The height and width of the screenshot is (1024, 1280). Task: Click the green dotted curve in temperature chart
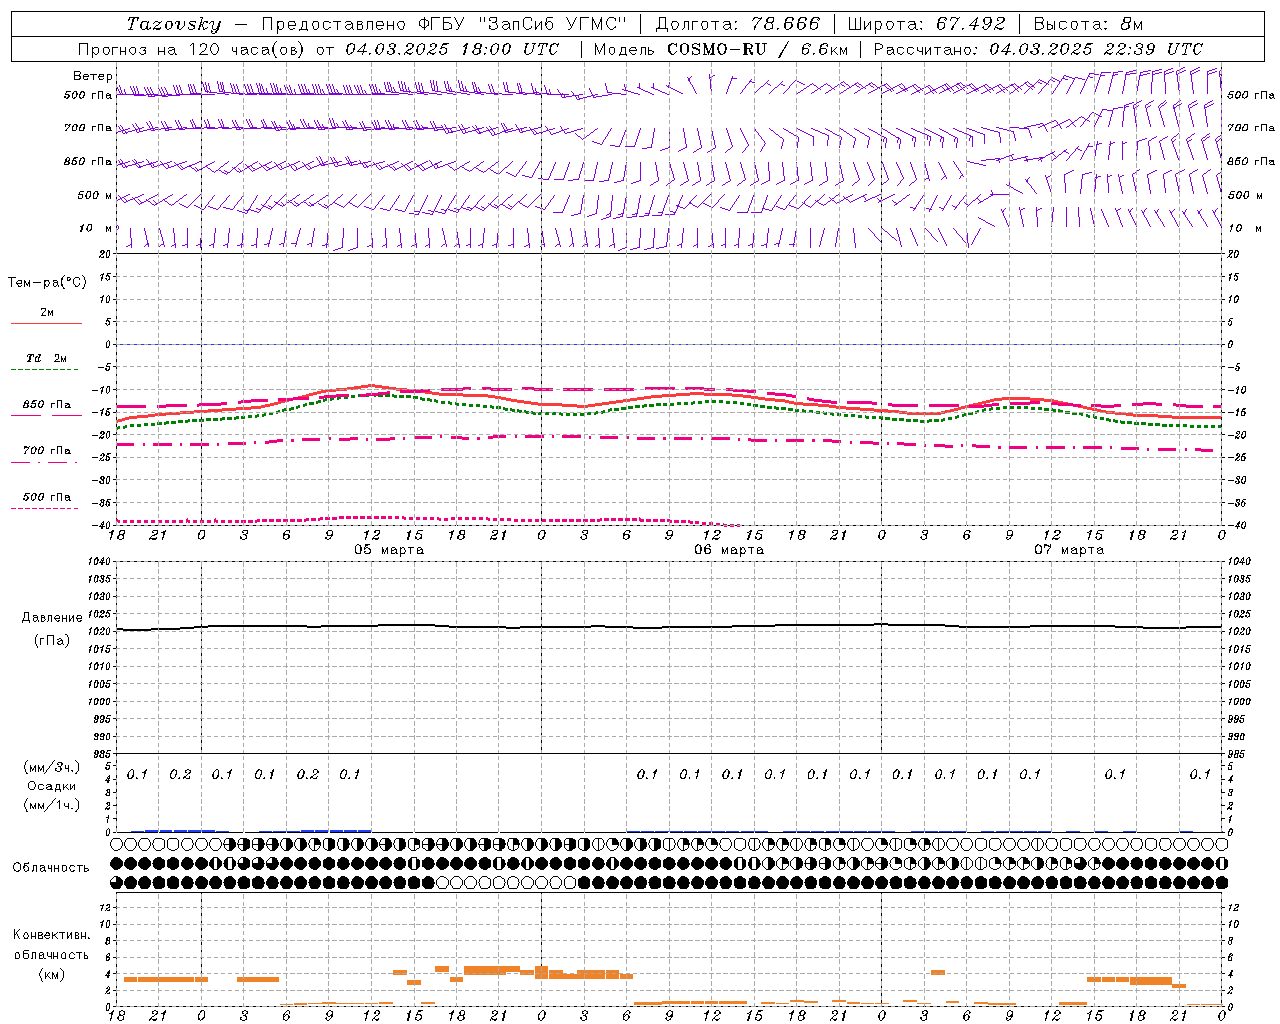pos(668,404)
